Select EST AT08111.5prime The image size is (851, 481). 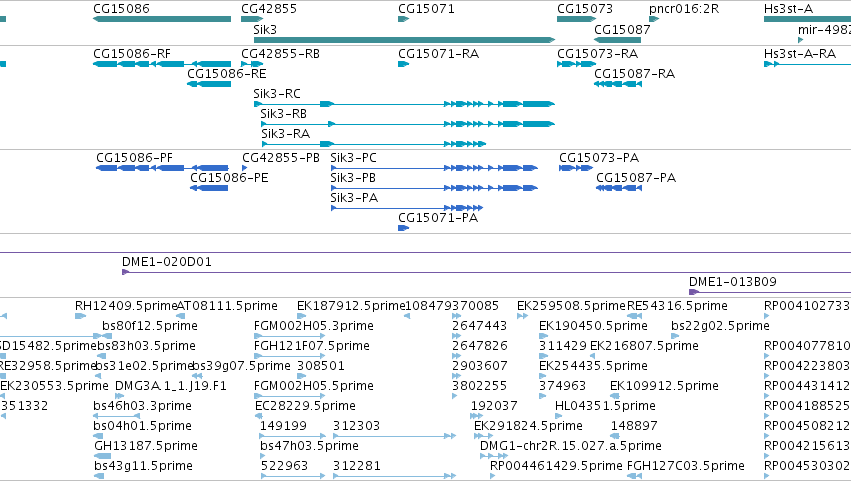click(x=227, y=306)
